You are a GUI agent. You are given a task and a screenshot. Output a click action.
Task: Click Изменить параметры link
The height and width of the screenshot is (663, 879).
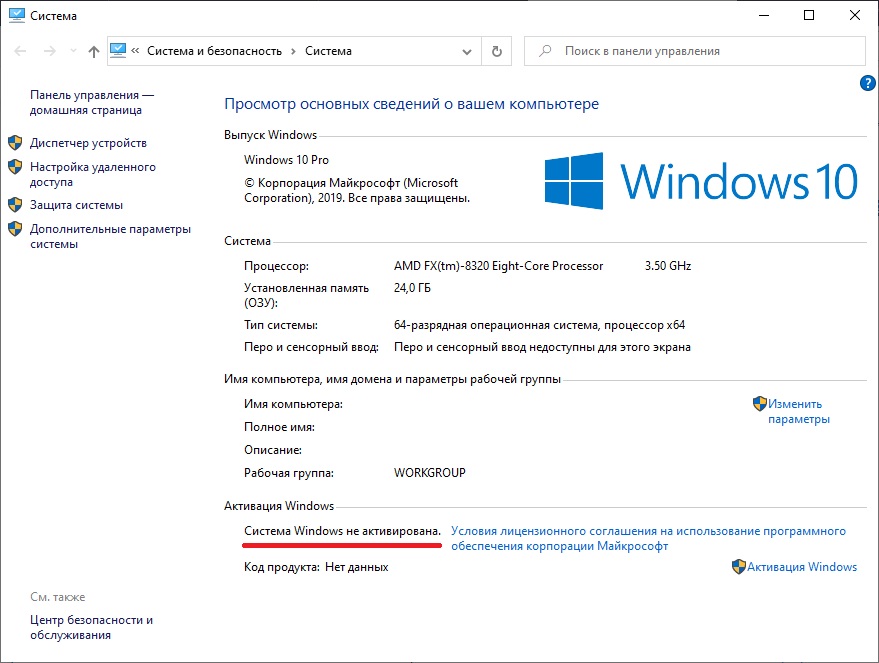tap(798, 411)
